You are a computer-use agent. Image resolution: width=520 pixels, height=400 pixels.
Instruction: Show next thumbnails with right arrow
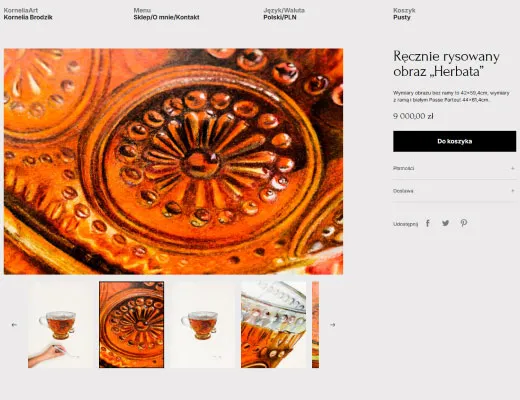tap(333, 325)
